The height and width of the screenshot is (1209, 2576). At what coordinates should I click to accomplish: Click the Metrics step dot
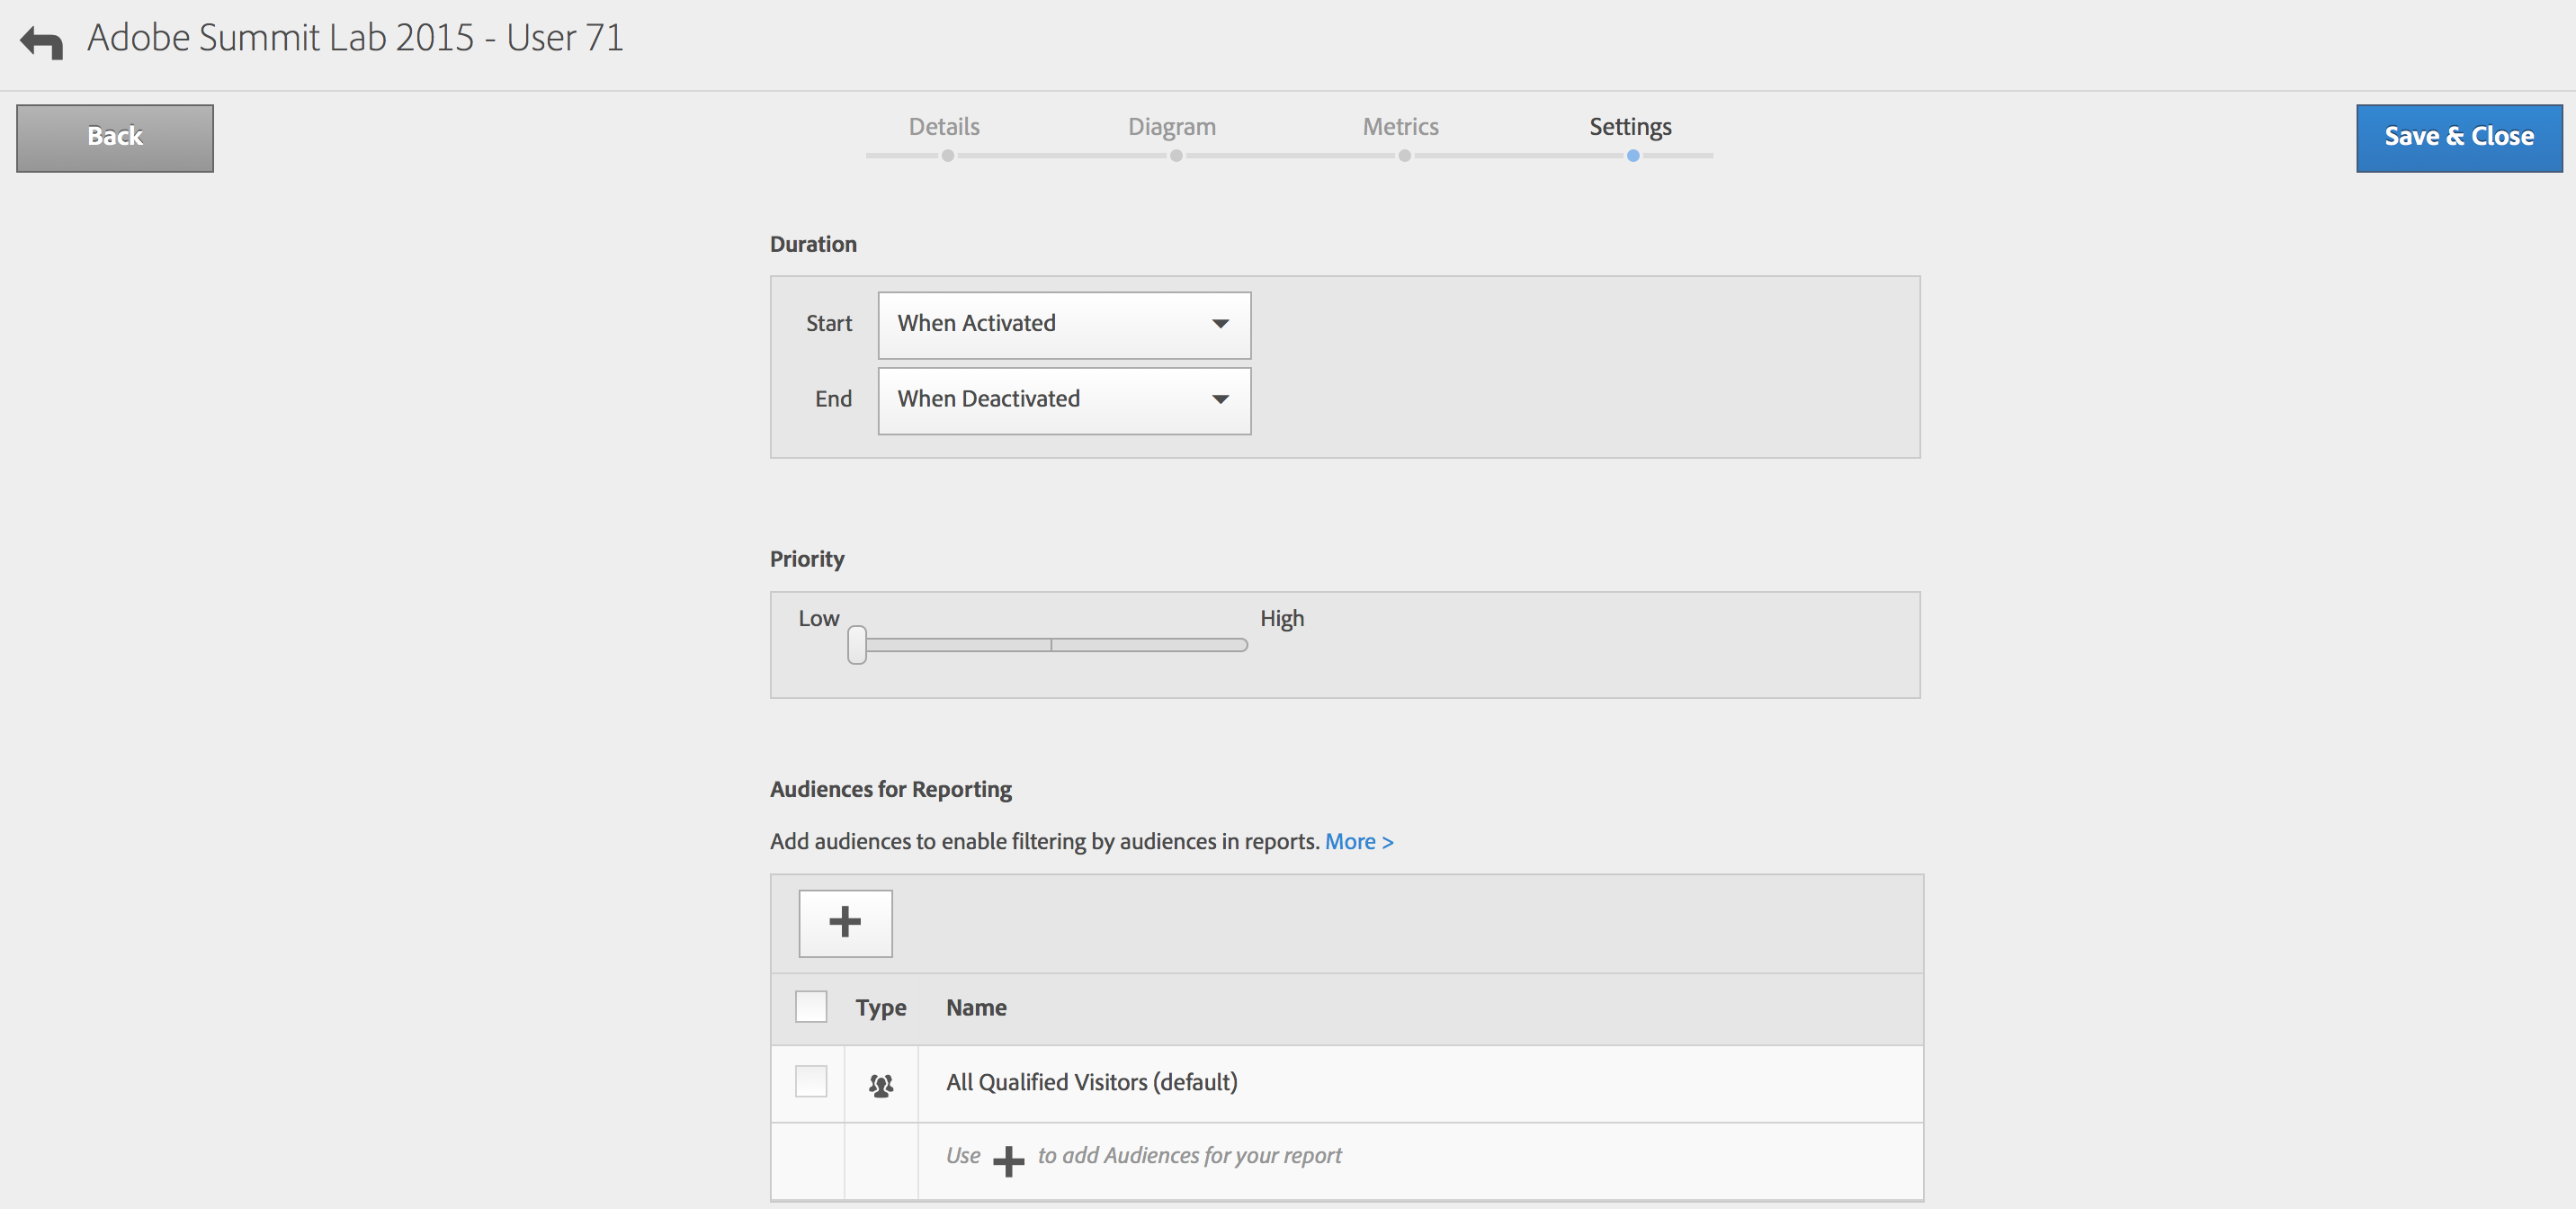point(1404,156)
